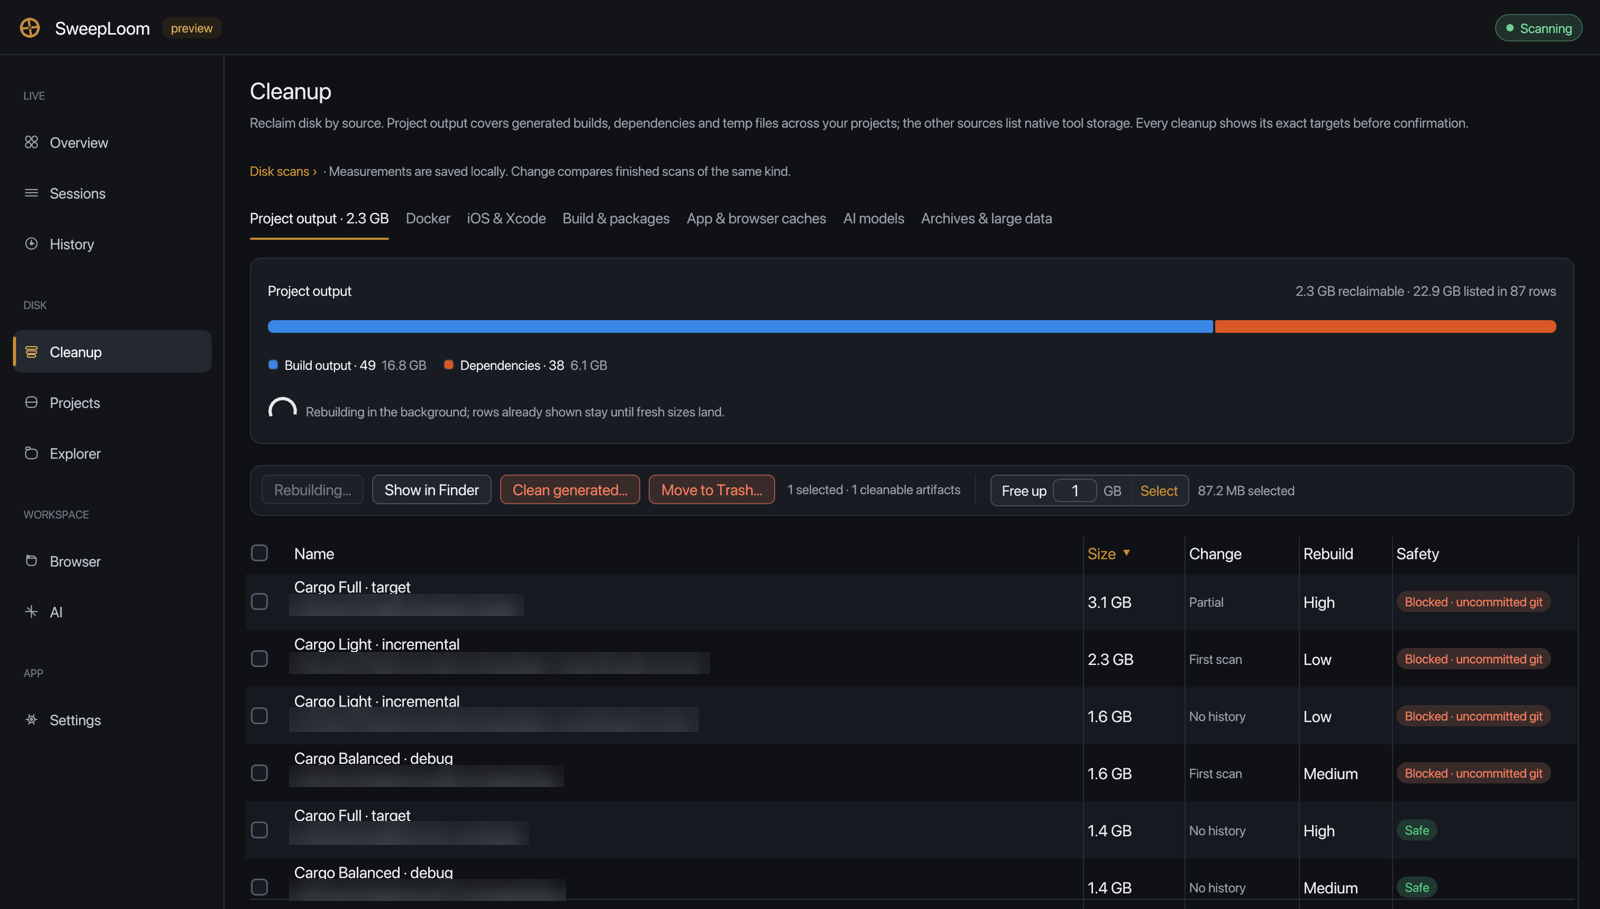Click the Select button beside Free up
1600x909 pixels.
click(x=1159, y=491)
